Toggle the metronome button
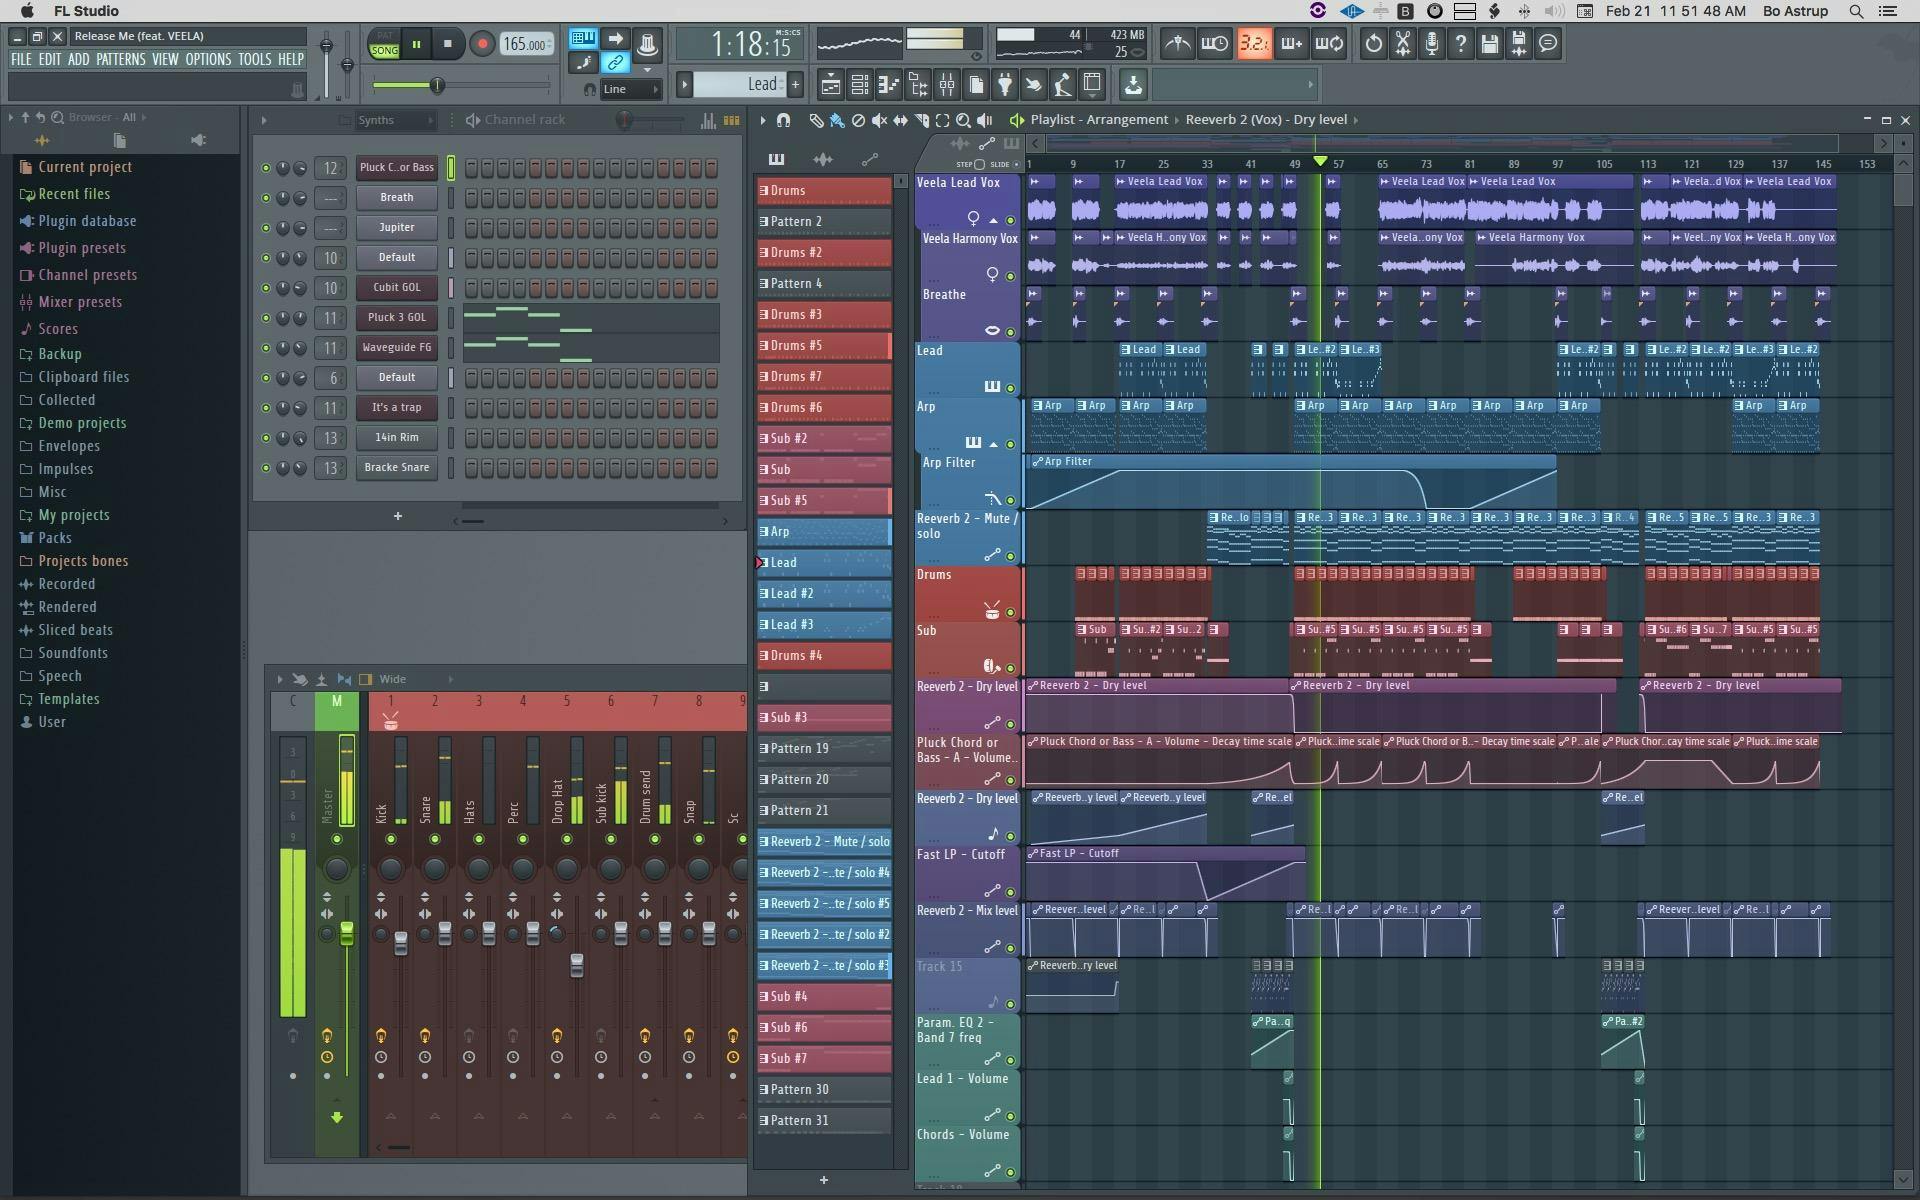 (x=1177, y=43)
